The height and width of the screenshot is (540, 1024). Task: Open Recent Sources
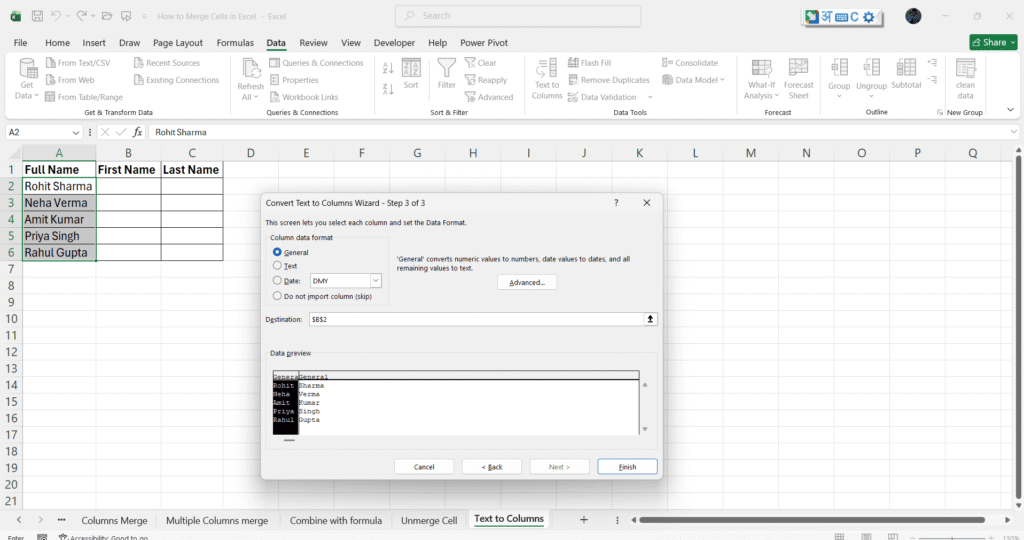coord(167,63)
